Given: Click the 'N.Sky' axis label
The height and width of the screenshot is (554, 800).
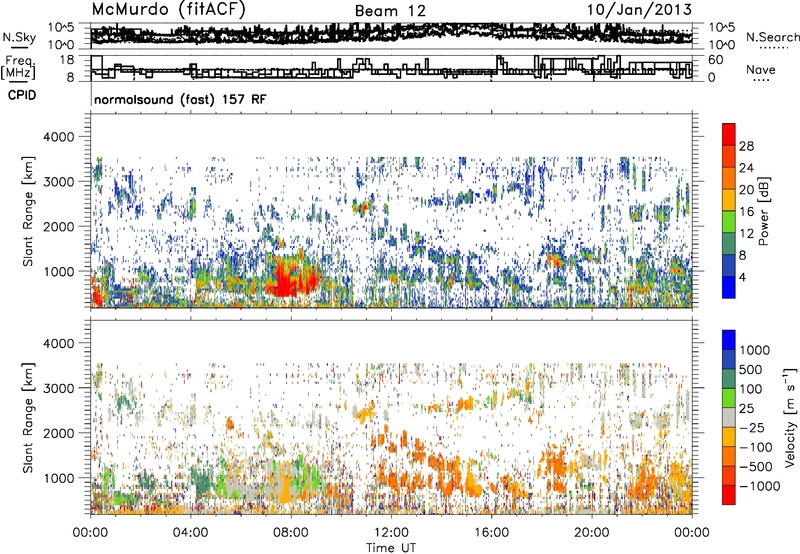Looking at the screenshot, I should click(19, 37).
